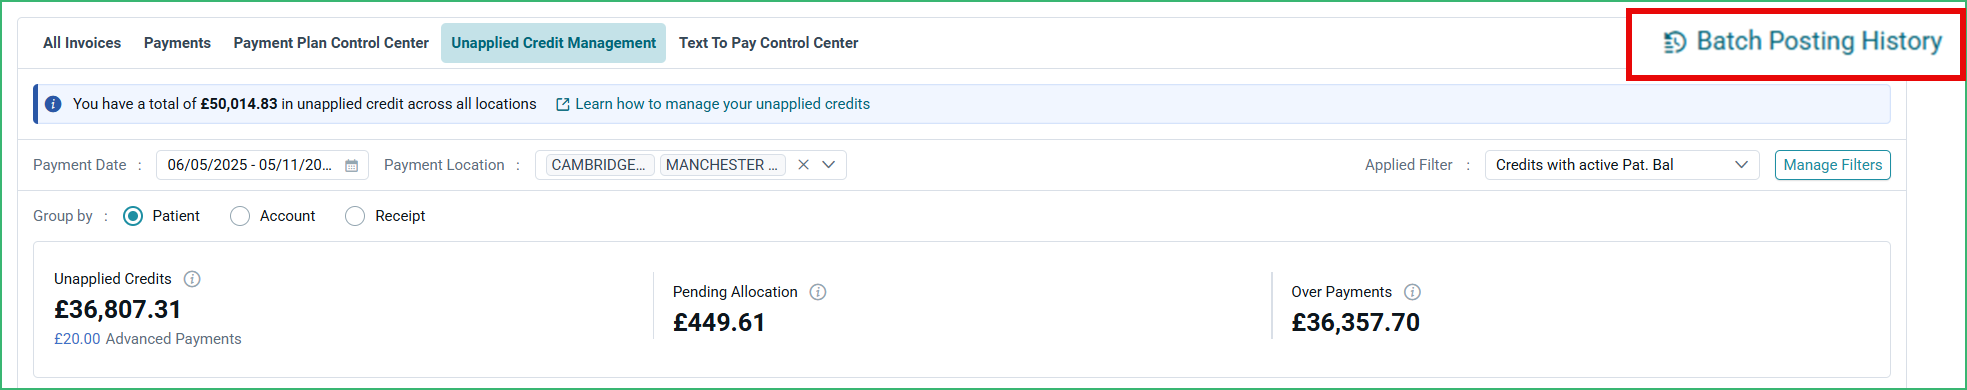Open the Payment Date calendar icon

click(x=352, y=165)
